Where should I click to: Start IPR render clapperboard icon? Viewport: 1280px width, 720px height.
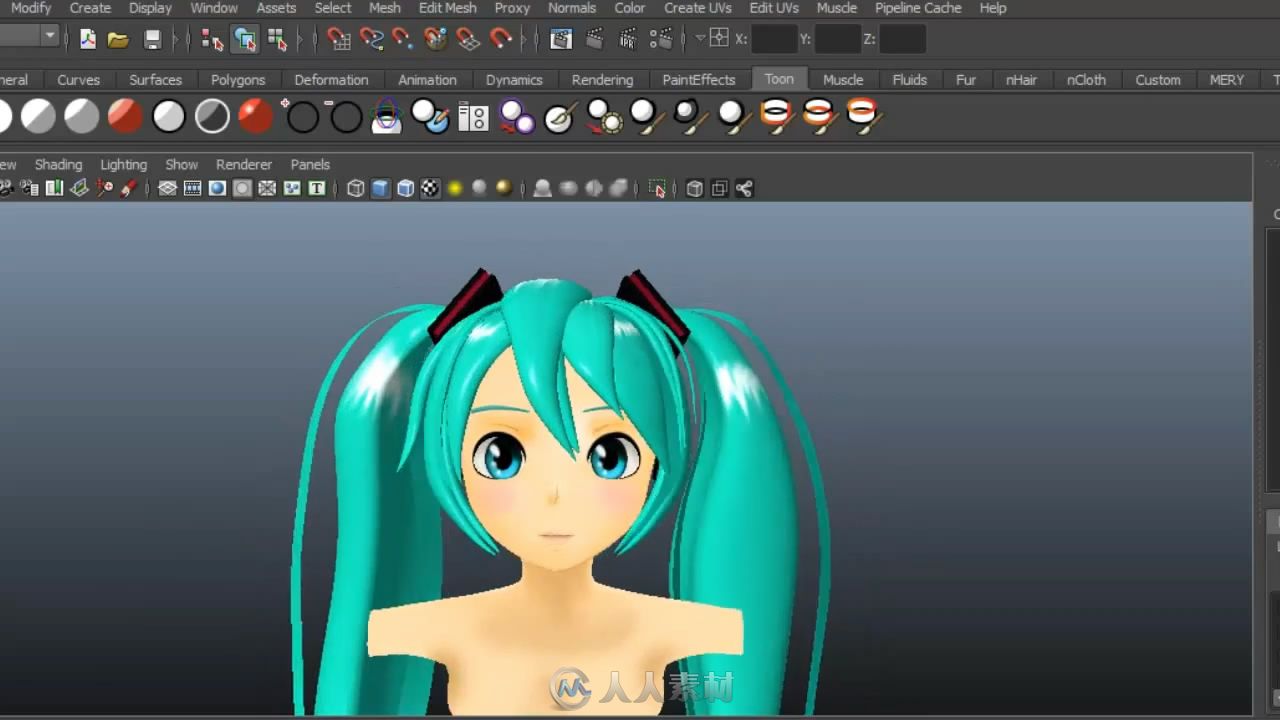point(628,40)
